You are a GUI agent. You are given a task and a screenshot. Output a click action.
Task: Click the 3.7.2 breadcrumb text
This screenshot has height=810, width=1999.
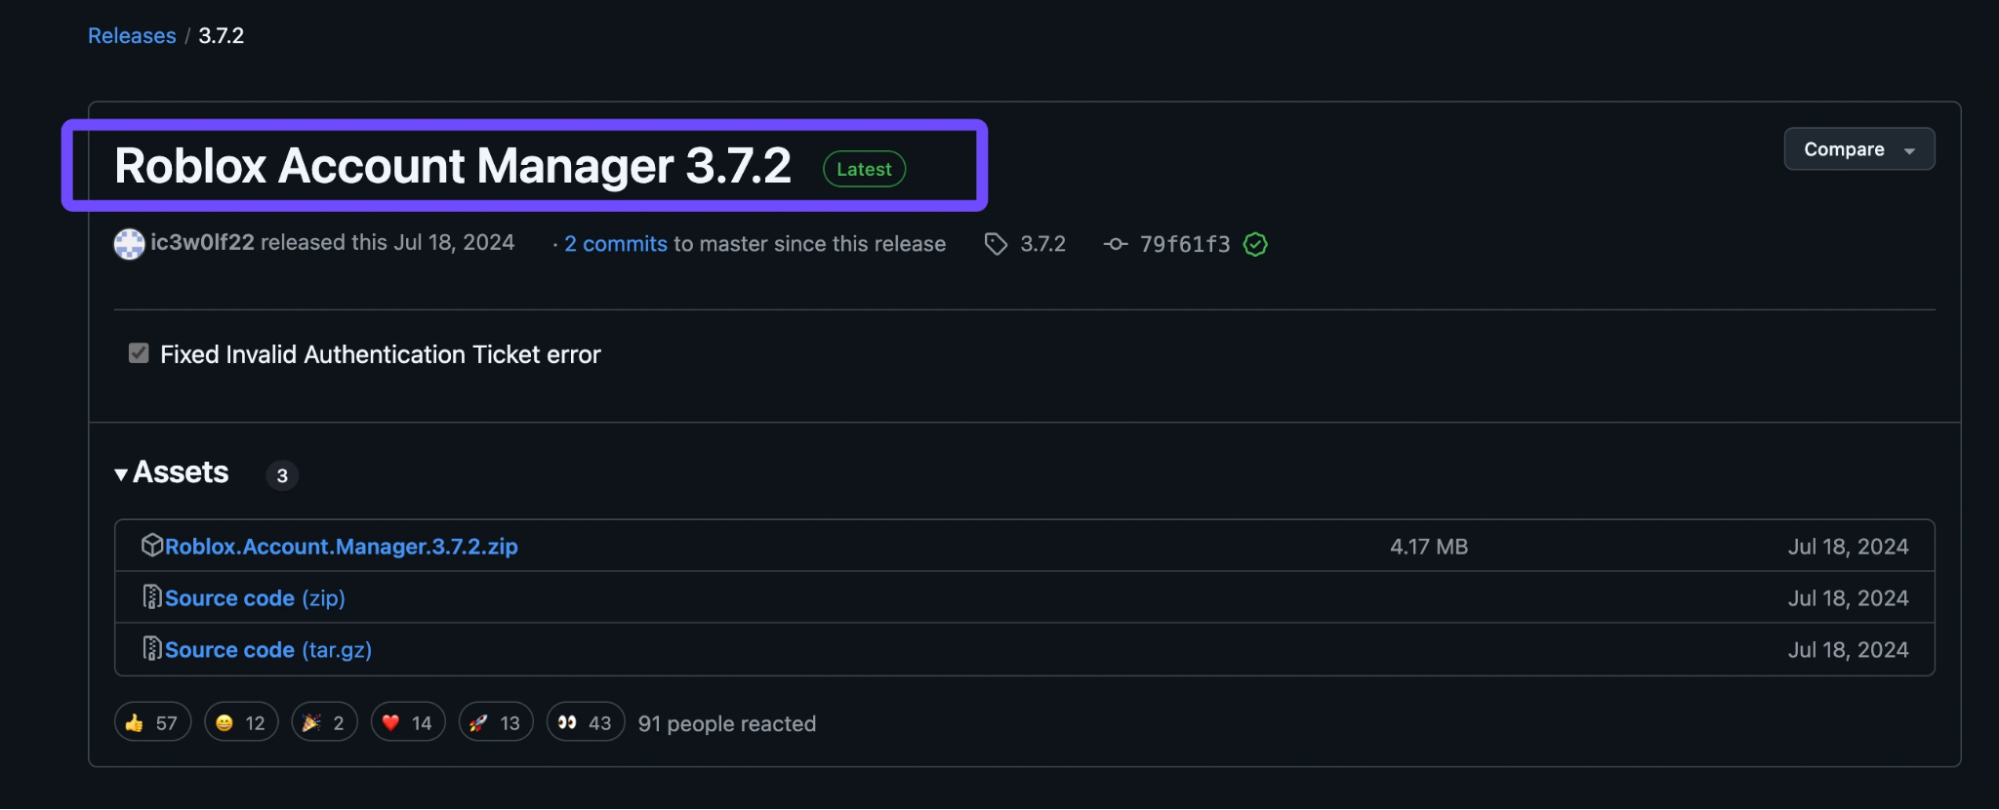(x=221, y=36)
